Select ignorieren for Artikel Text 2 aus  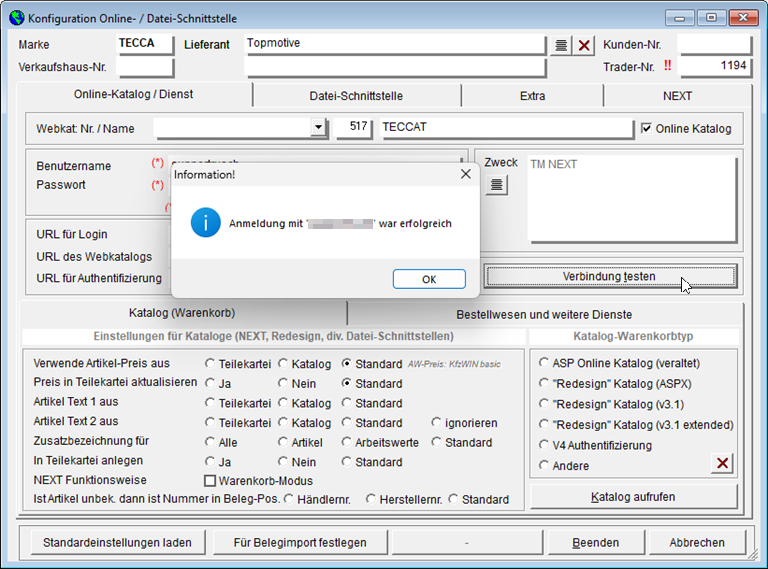pos(436,422)
